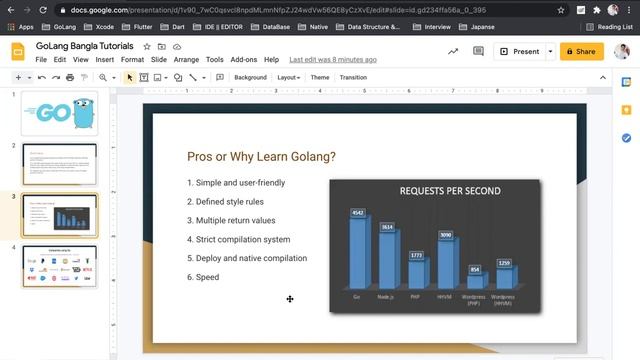Open the Calendar side panel icon
This screenshot has height=360, width=640.
point(626,82)
